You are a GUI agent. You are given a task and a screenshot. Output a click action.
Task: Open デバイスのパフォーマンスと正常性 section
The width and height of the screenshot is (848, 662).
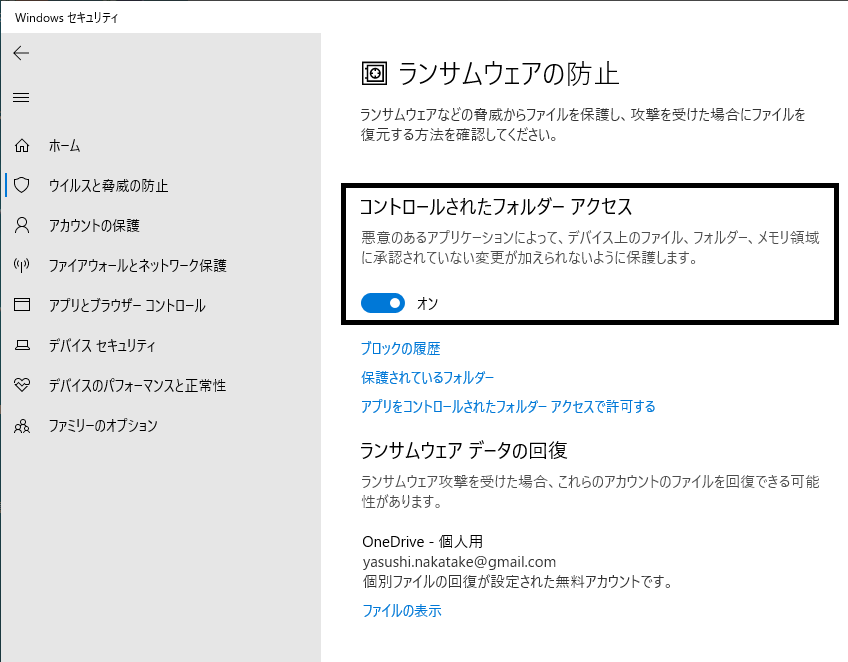tap(137, 385)
